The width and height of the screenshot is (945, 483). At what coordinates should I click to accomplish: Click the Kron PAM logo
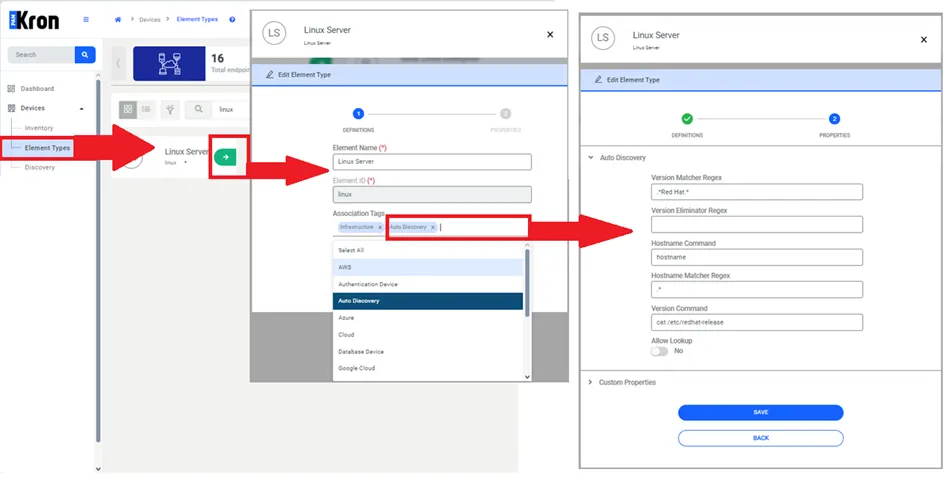click(34, 21)
